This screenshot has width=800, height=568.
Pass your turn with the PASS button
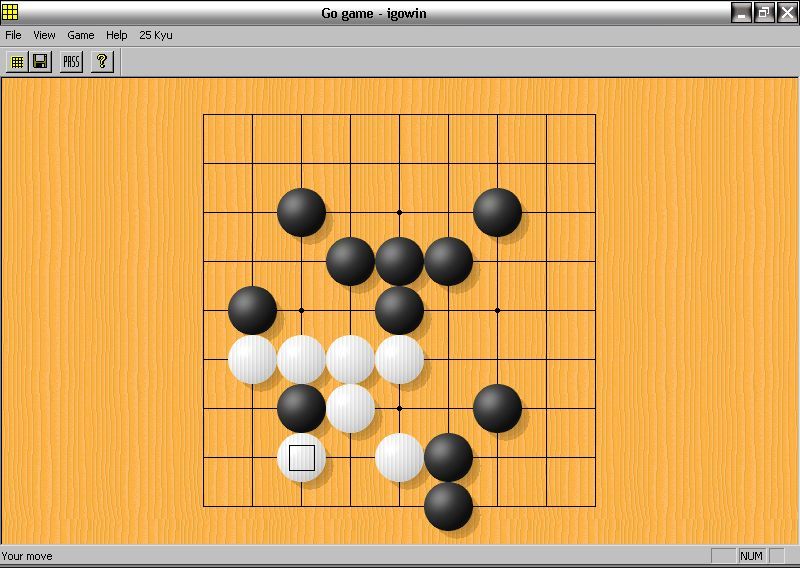(x=71, y=62)
